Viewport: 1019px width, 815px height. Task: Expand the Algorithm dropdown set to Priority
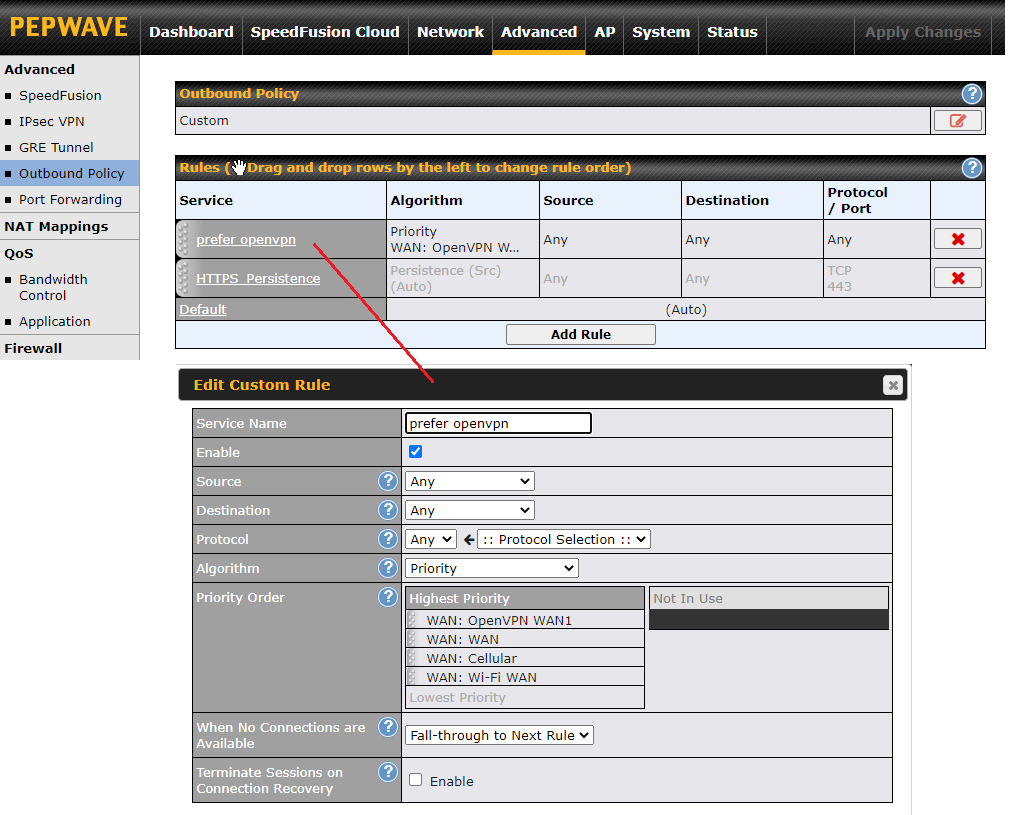[x=492, y=568]
